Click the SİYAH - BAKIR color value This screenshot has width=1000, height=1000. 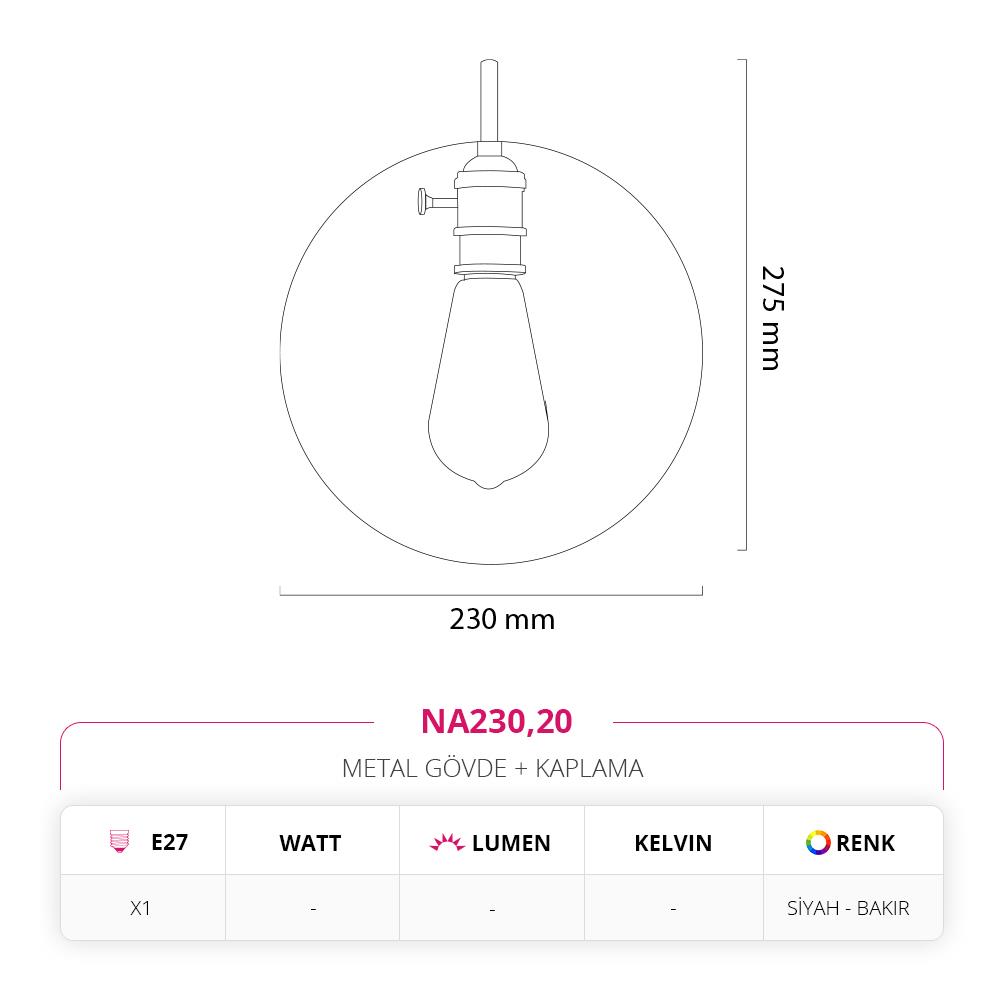849,909
